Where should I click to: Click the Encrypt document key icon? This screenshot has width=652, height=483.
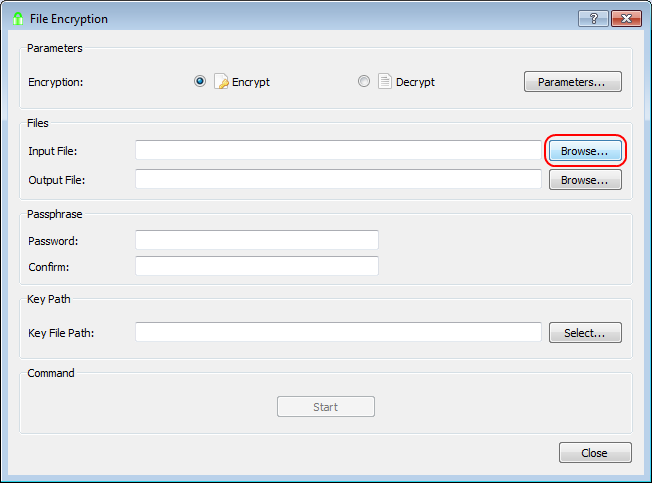click(221, 81)
